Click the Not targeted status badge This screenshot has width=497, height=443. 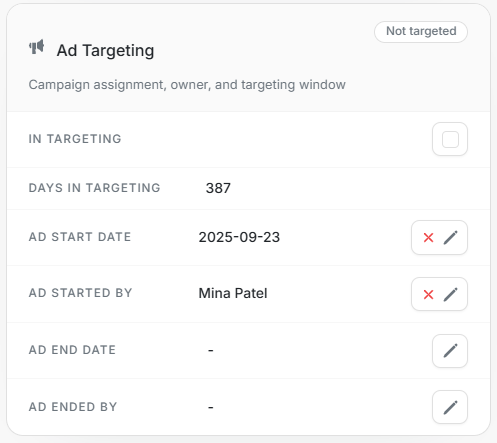[421, 32]
